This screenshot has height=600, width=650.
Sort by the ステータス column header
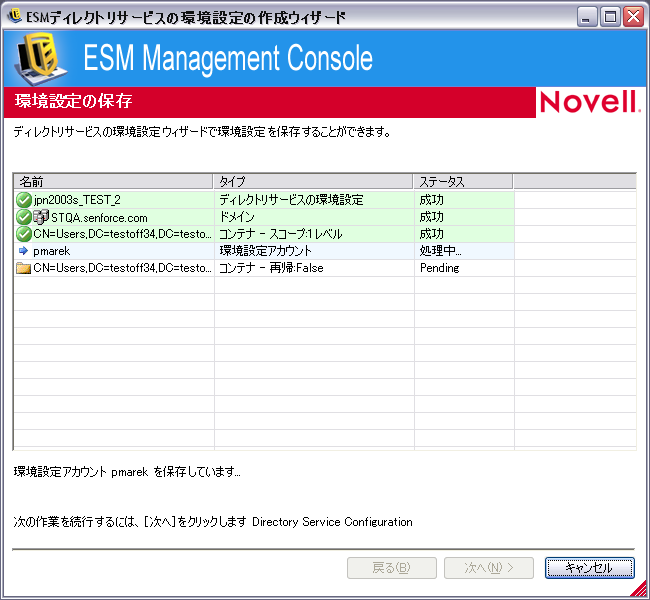(x=463, y=182)
